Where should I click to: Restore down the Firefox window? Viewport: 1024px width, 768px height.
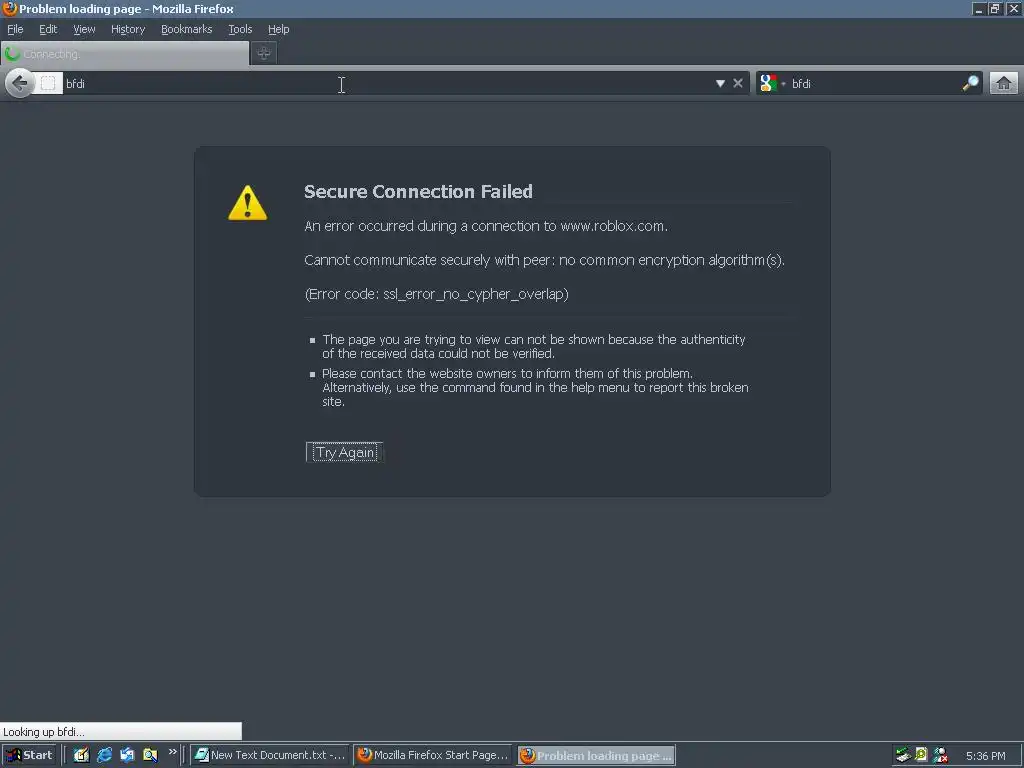click(x=995, y=8)
